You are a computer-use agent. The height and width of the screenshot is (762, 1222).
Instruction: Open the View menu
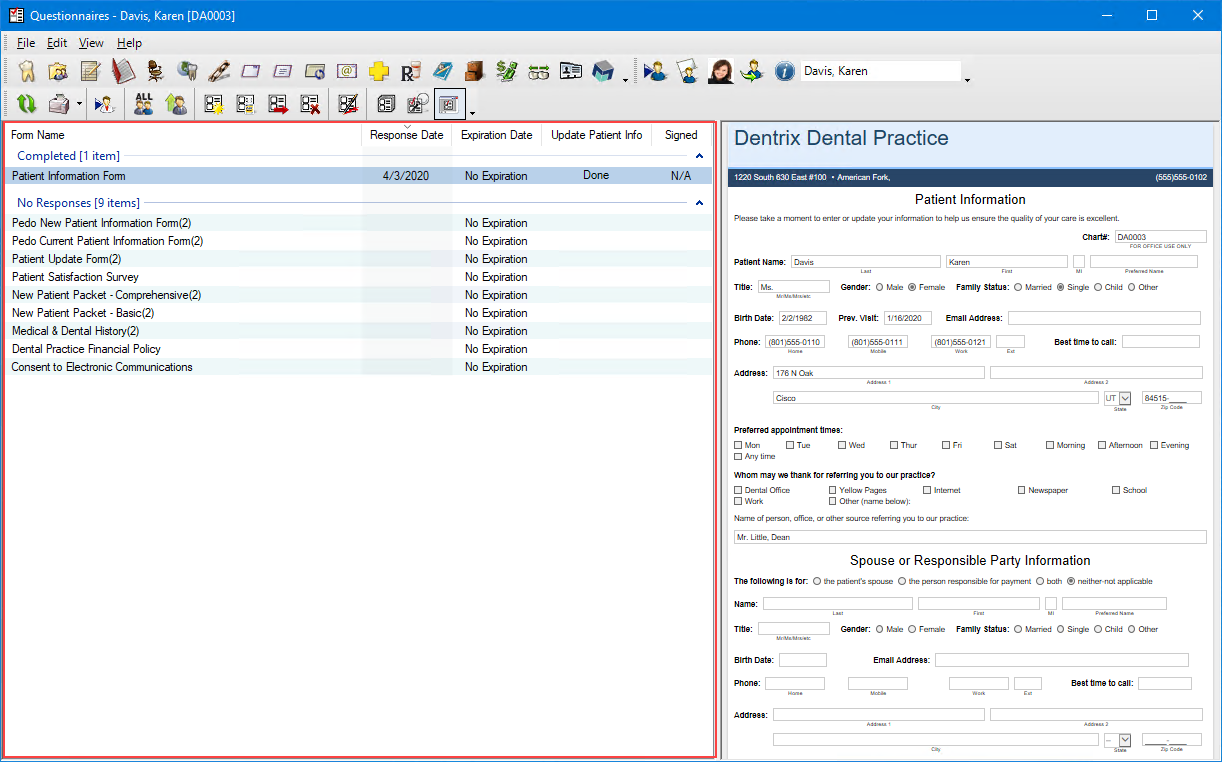(x=91, y=43)
